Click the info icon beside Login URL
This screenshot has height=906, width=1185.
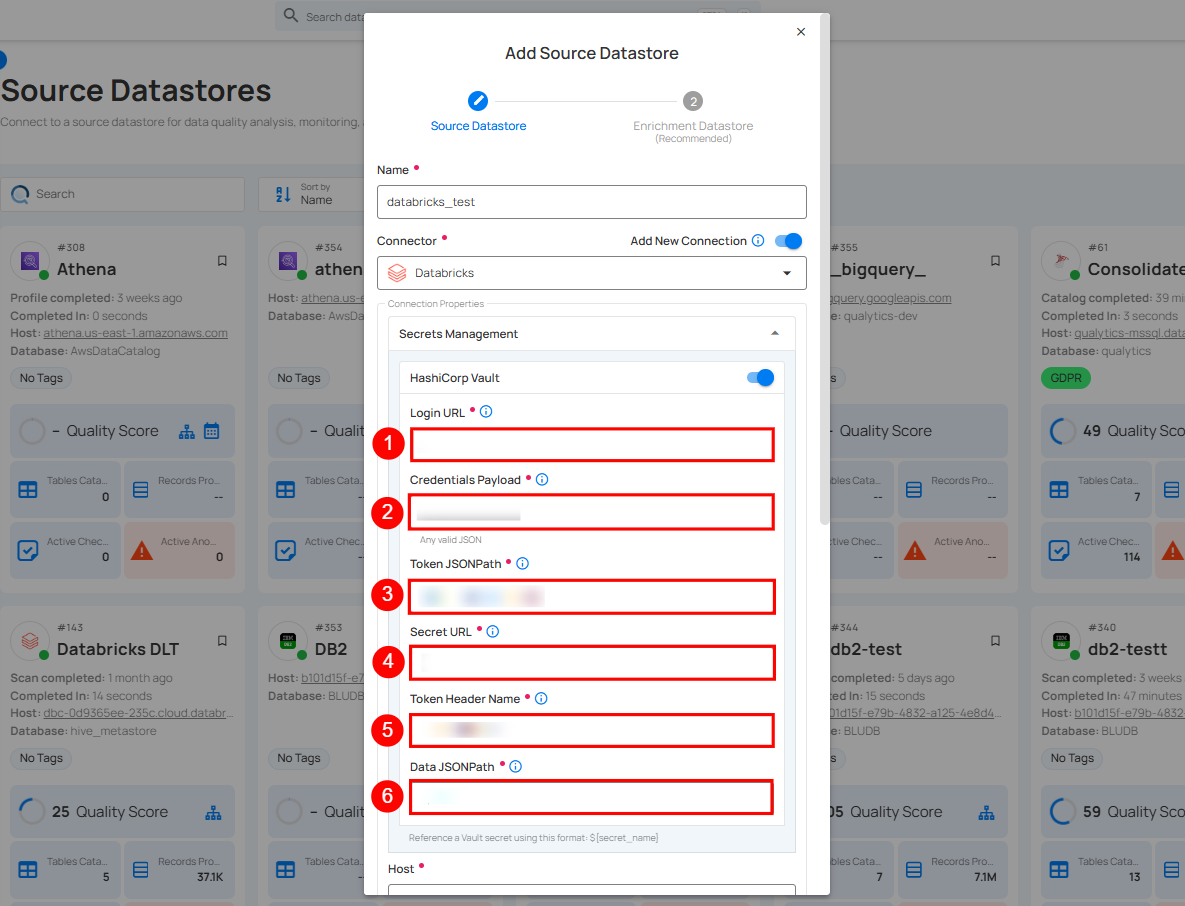[486, 412]
